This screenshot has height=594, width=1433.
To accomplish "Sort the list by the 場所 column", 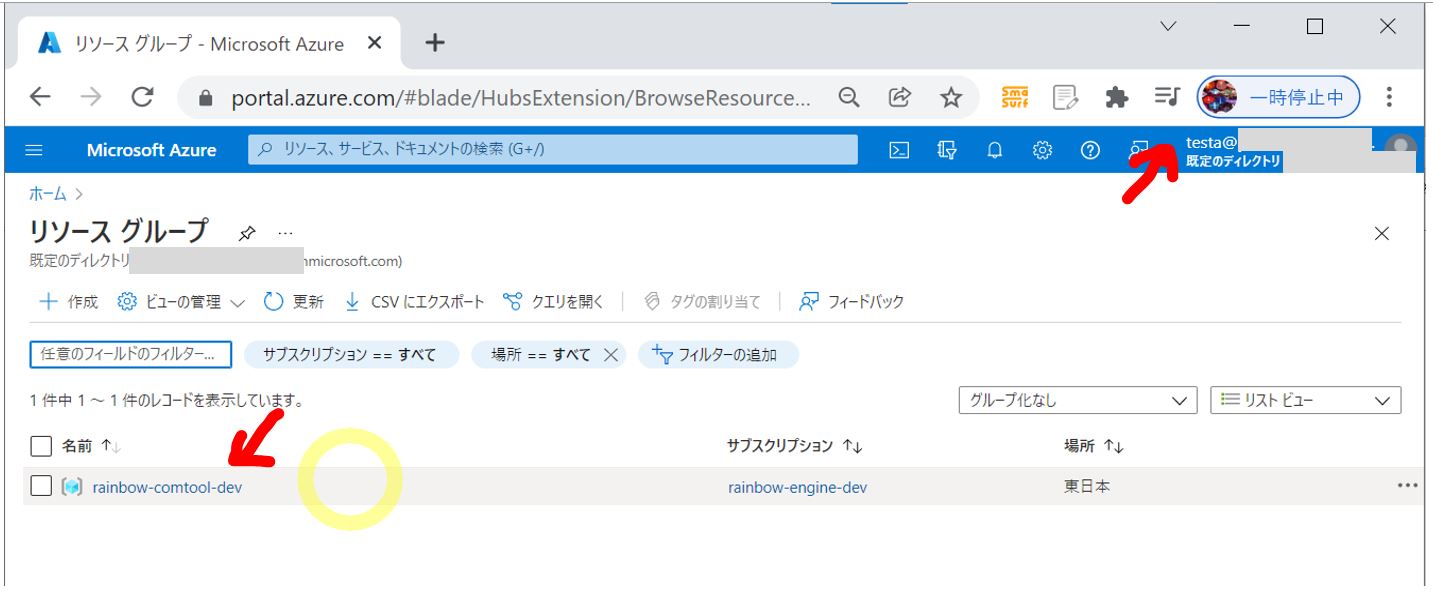I will pyautogui.click(x=1094, y=446).
